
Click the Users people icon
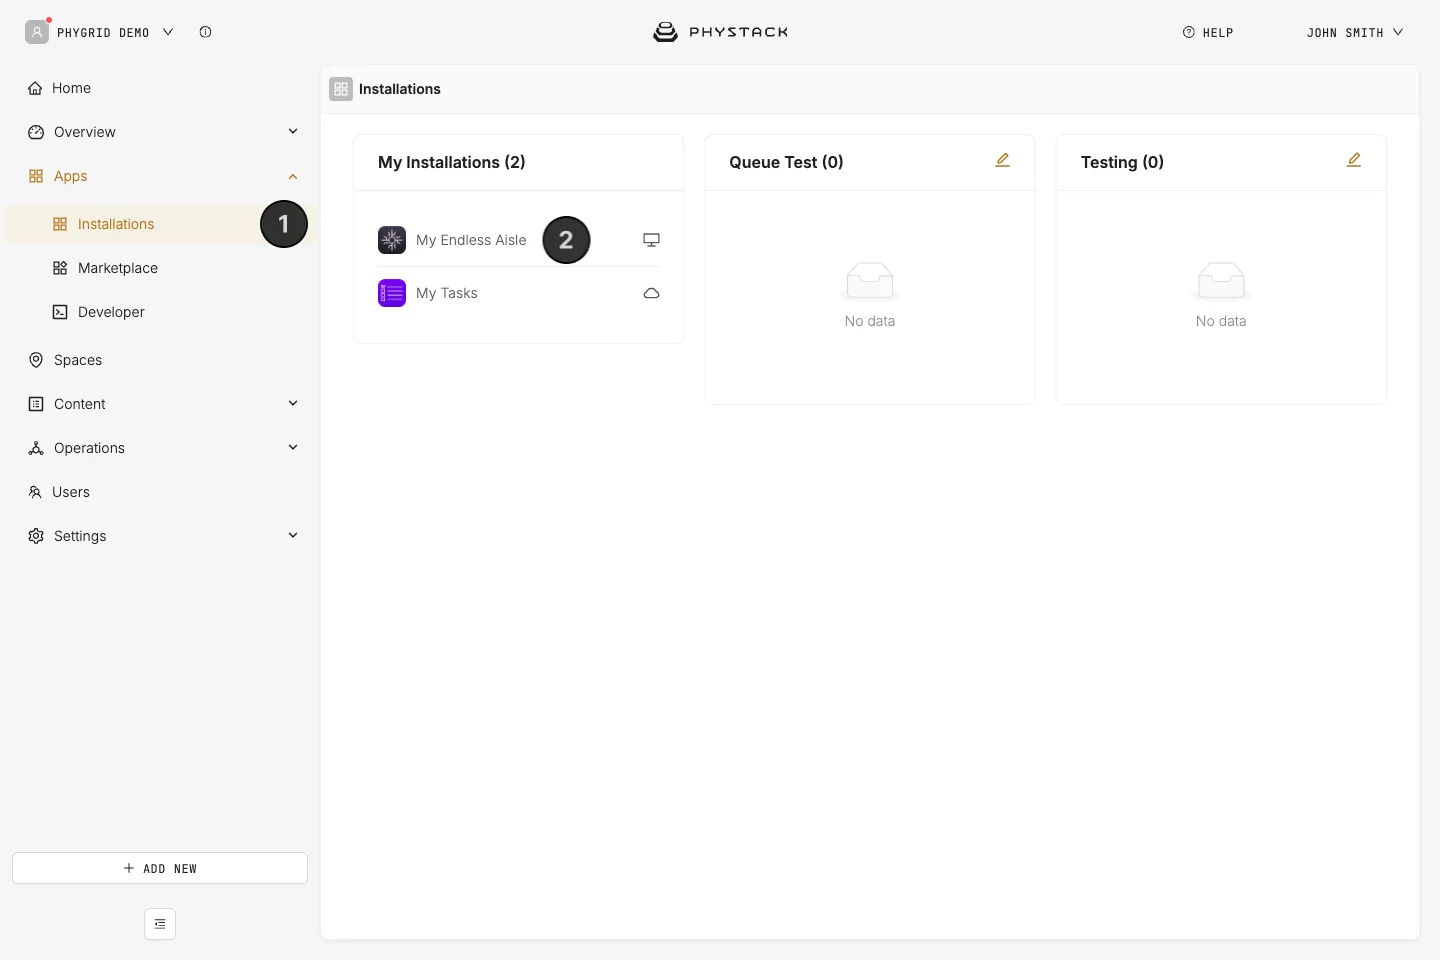point(35,492)
